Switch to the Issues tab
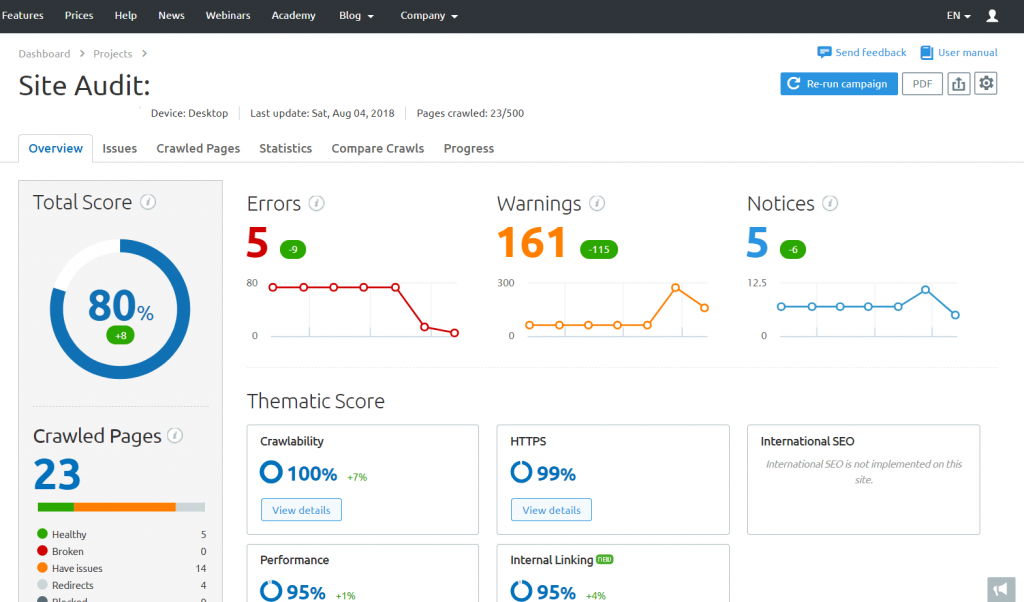 pyautogui.click(x=119, y=148)
